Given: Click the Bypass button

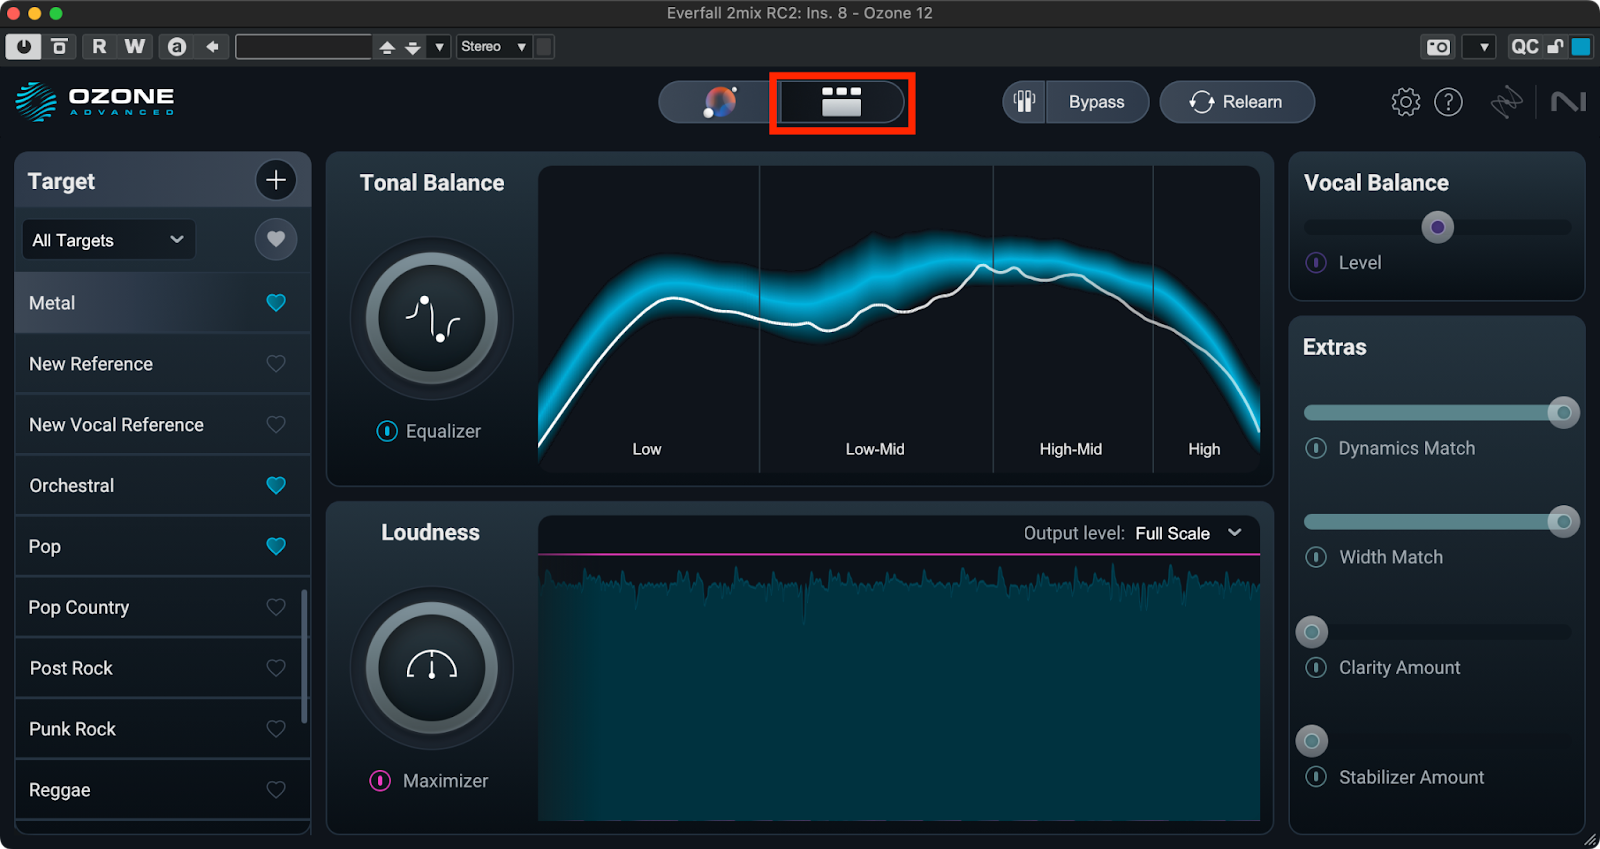Looking at the screenshot, I should tap(1096, 102).
